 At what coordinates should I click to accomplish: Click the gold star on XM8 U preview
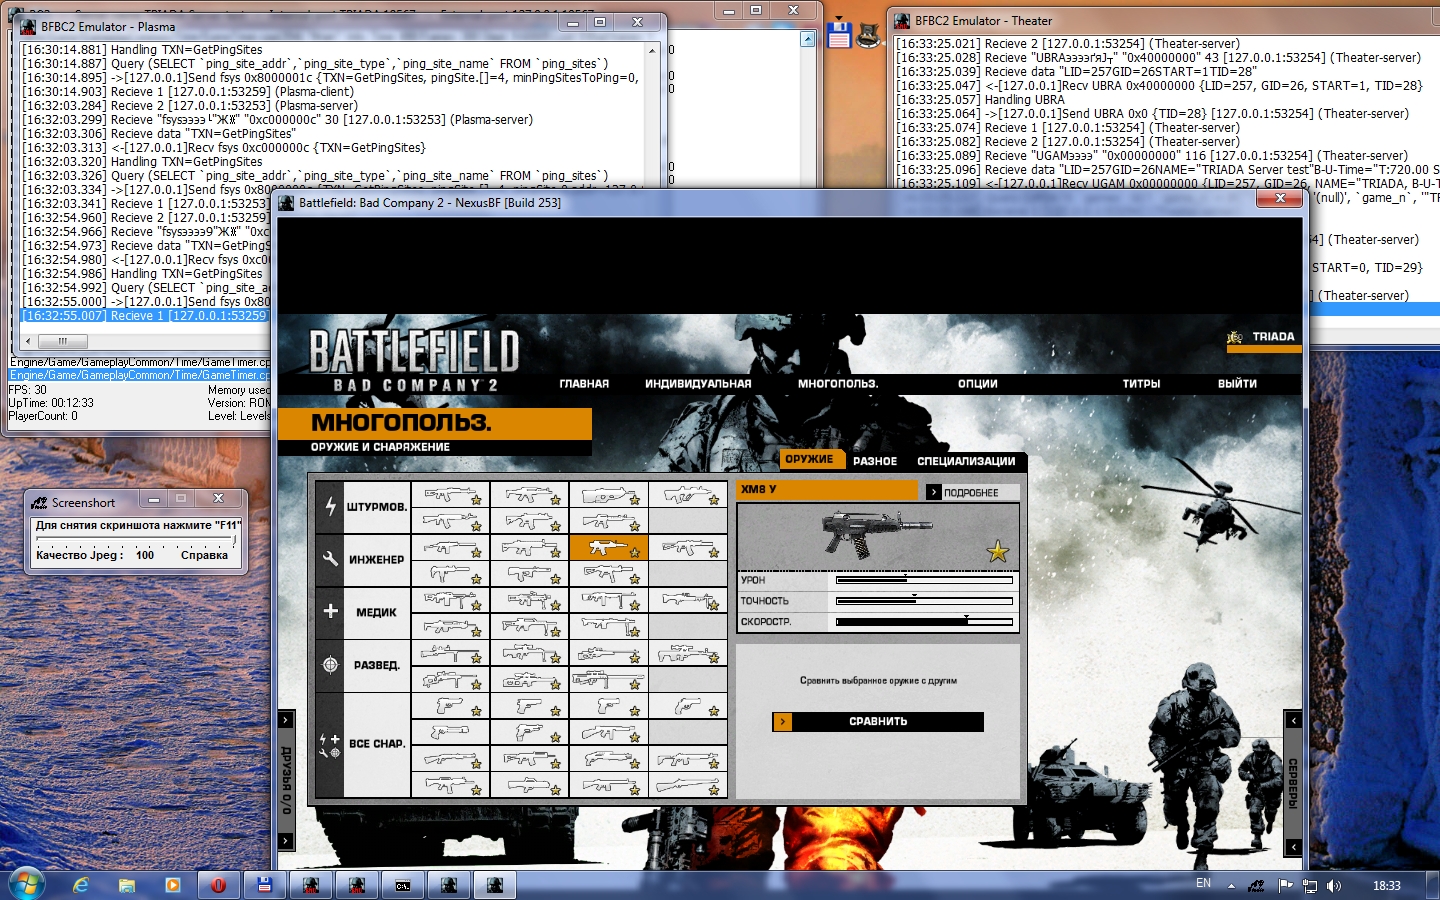pyautogui.click(x=997, y=551)
